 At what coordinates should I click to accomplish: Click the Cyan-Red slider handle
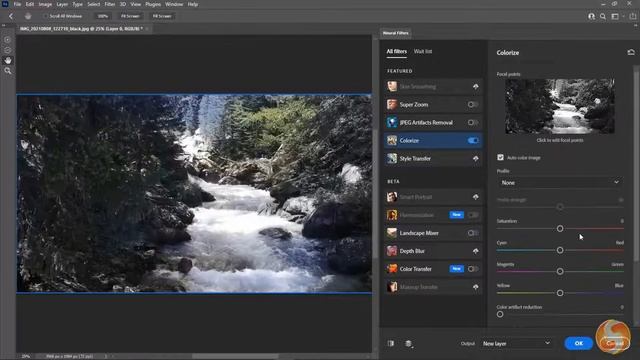point(560,250)
